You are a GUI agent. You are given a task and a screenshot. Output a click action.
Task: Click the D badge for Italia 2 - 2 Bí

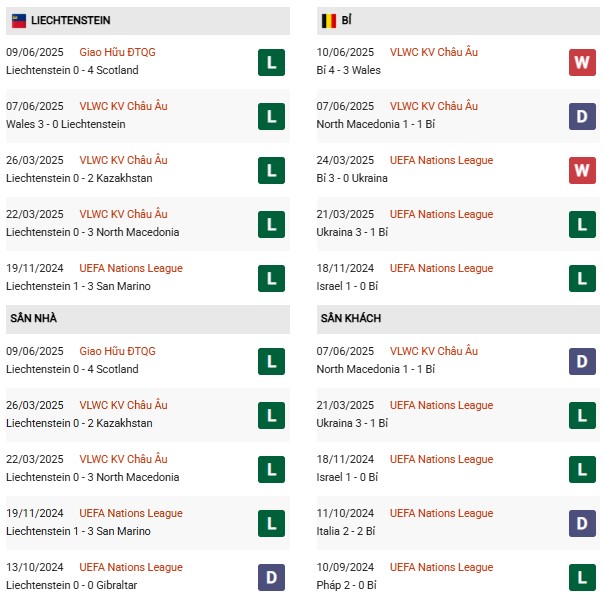[582, 523]
